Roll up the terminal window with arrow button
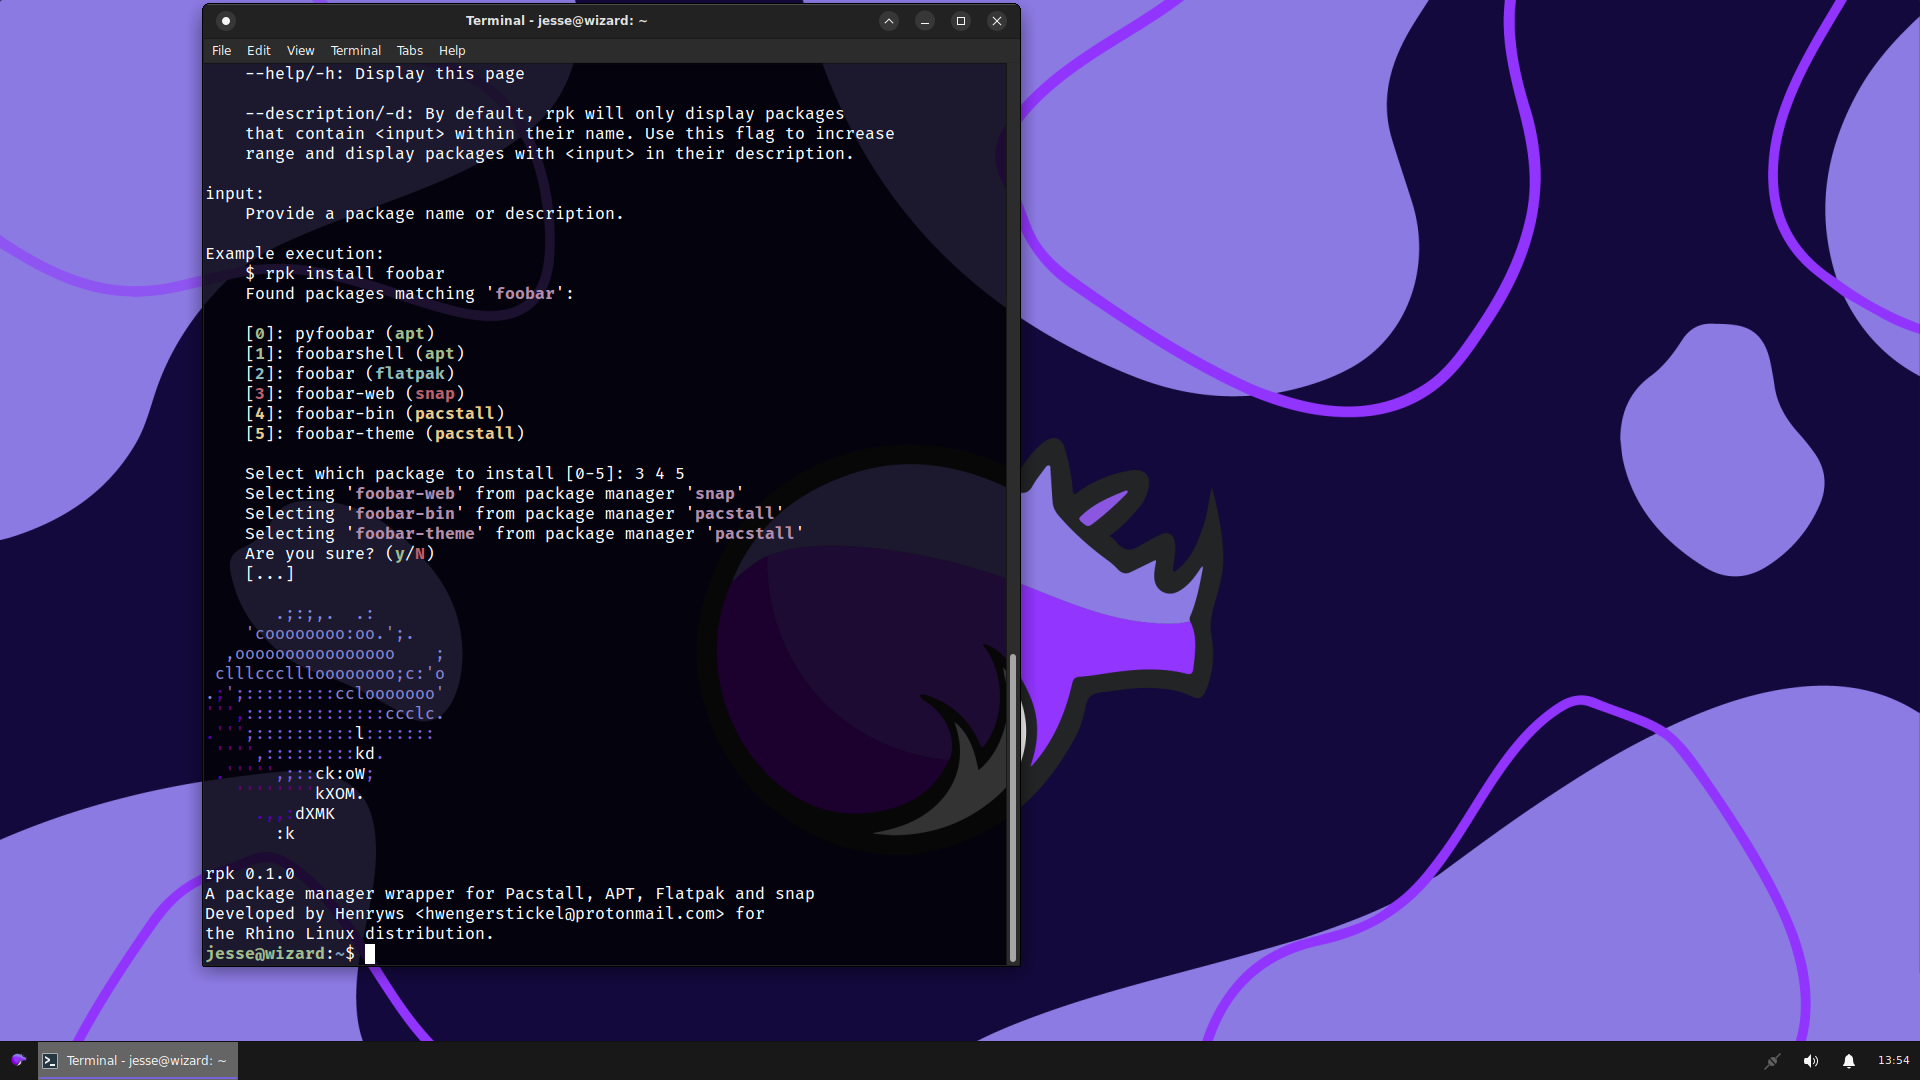 click(x=889, y=21)
